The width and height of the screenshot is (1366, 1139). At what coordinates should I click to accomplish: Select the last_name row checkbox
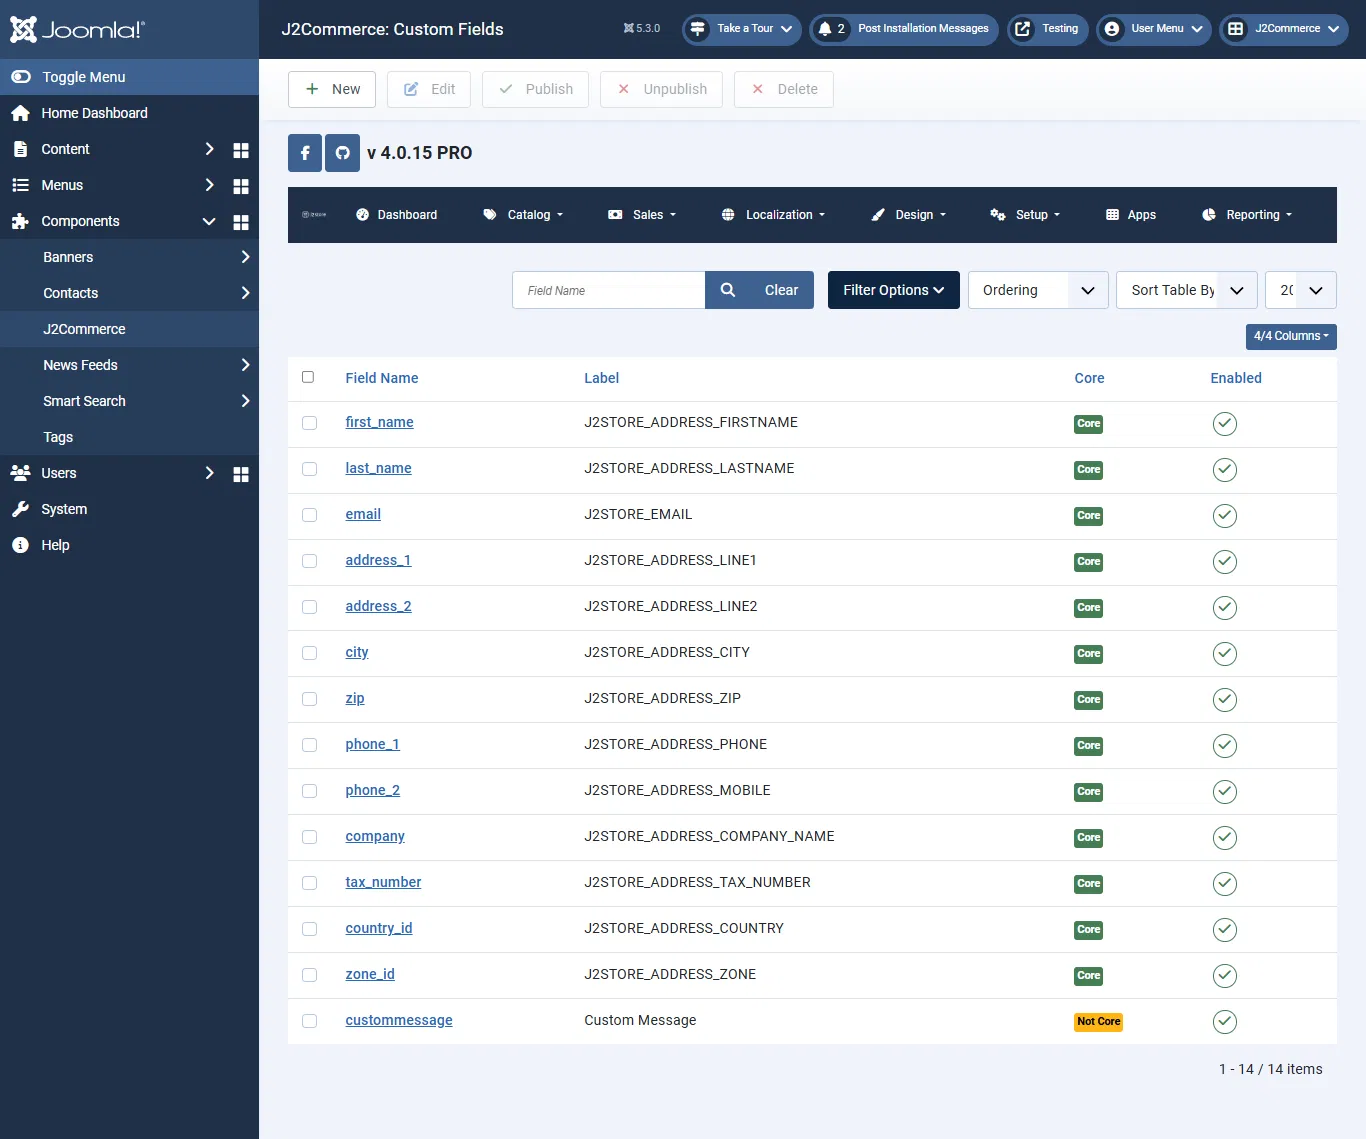310,469
